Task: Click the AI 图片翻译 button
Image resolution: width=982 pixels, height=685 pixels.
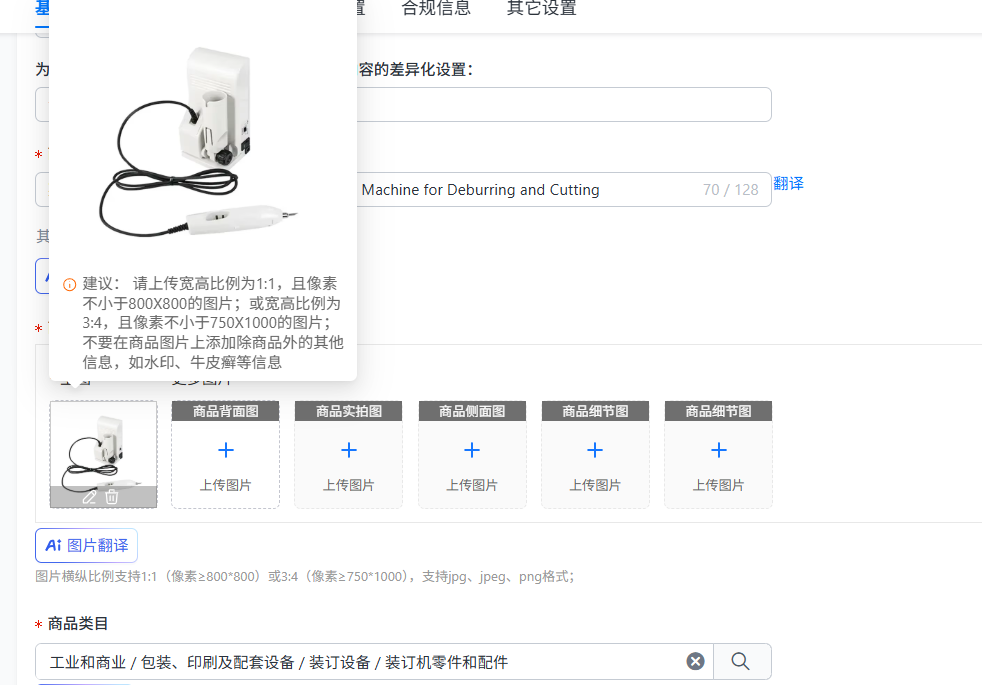Action: (86, 545)
